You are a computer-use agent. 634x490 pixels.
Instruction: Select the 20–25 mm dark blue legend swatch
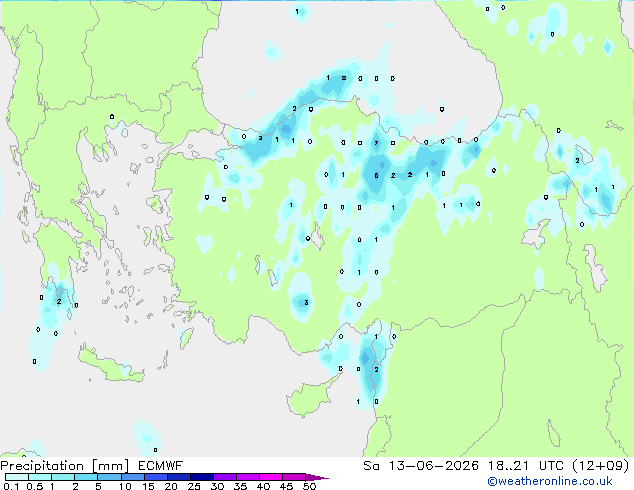(x=179, y=477)
